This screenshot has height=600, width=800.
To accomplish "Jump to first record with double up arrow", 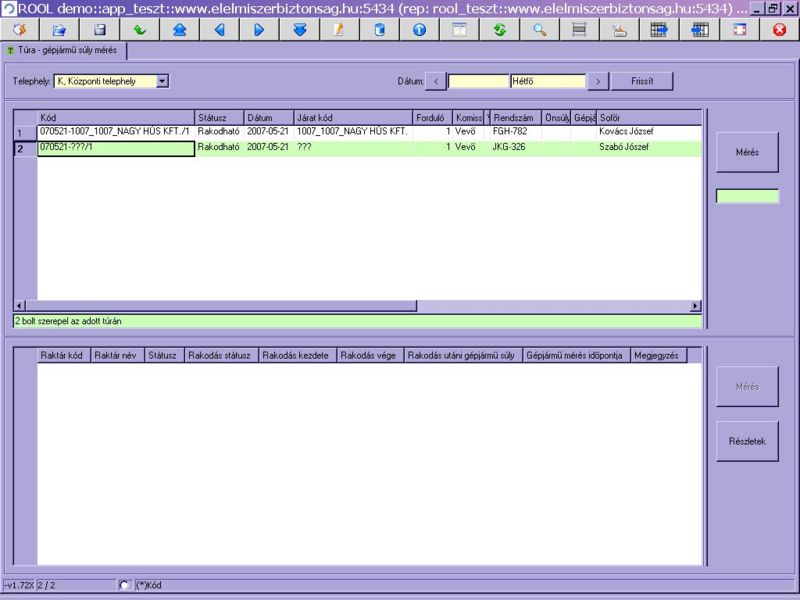I will point(180,30).
